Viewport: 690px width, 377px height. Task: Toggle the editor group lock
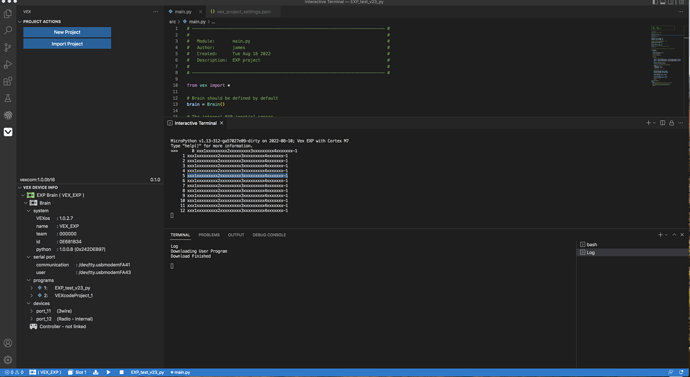coord(672,123)
